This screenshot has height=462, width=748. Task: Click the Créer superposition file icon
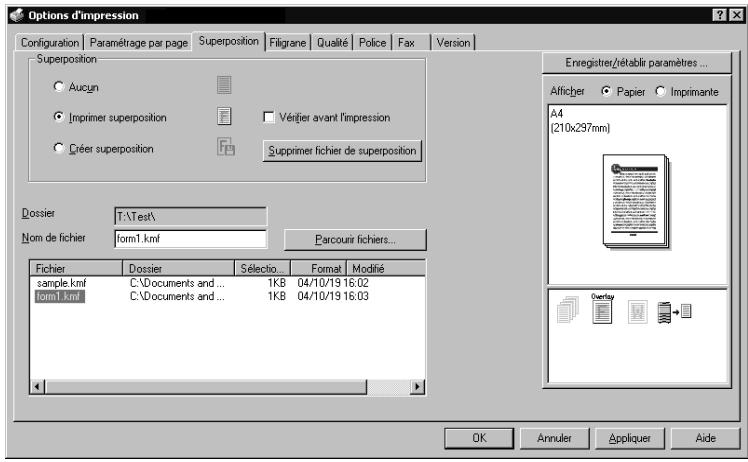(x=226, y=147)
